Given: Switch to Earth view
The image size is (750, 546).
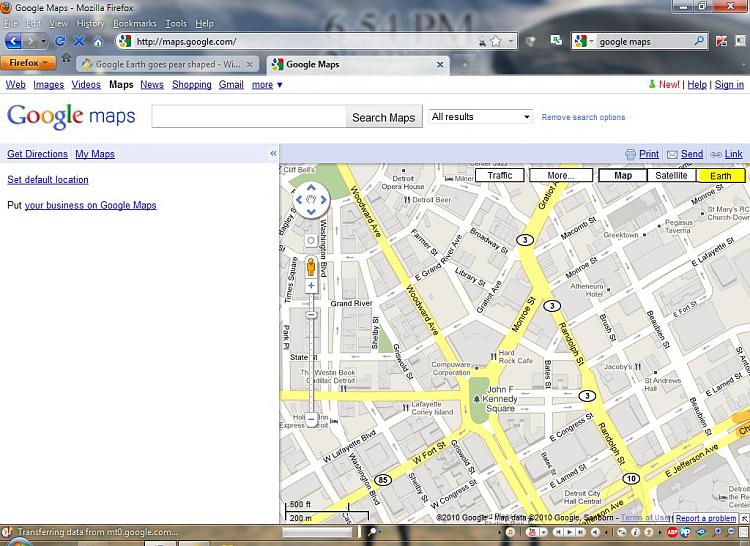Looking at the screenshot, I should pos(720,176).
